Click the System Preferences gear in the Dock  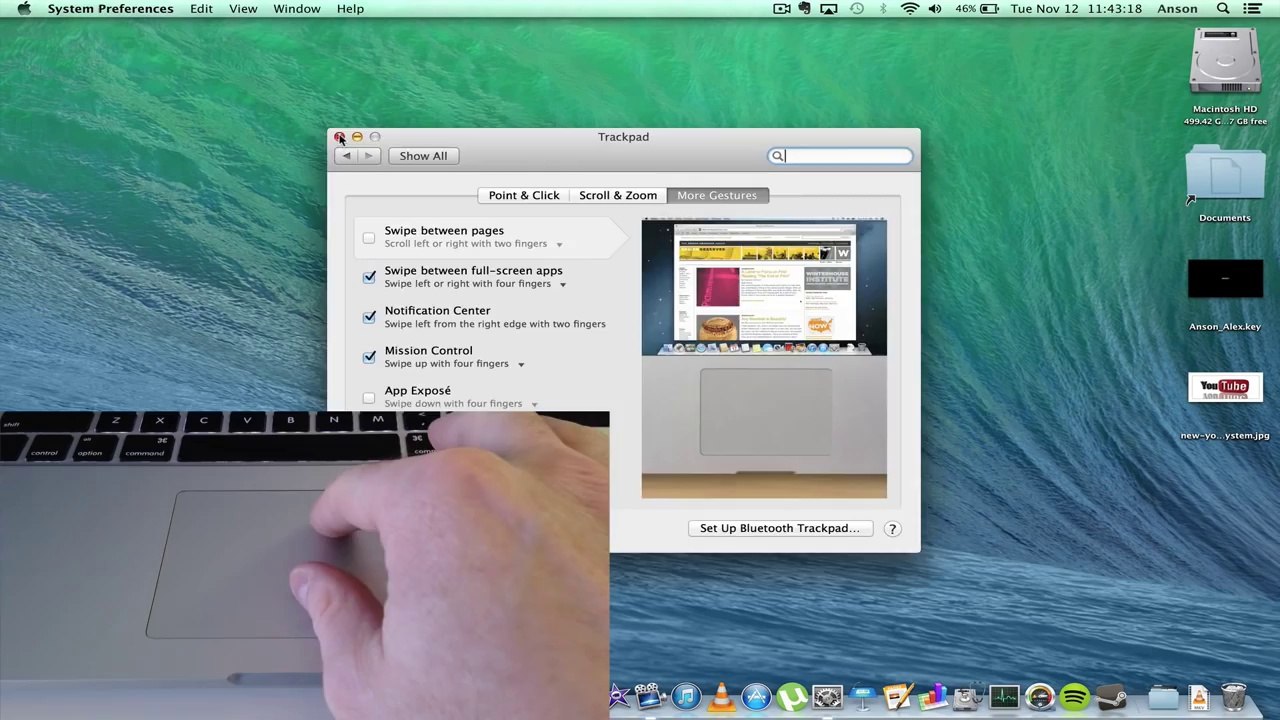click(x=827, y=696)
